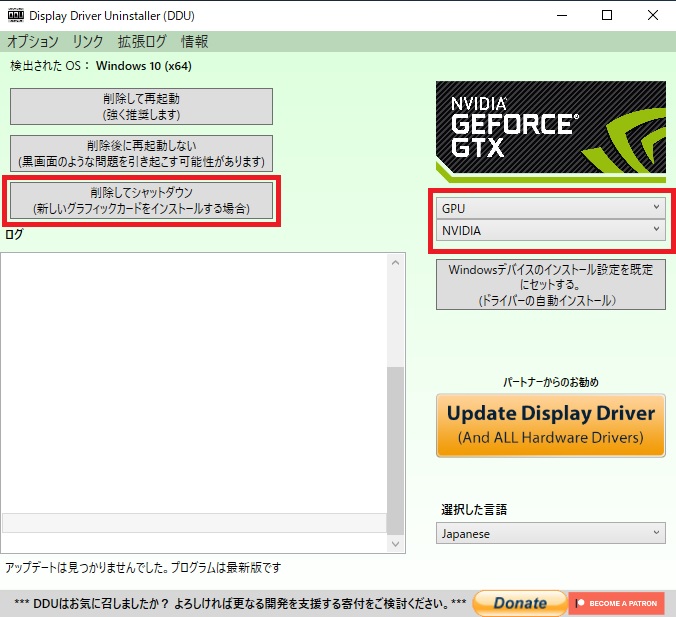676x617 pixels.
Task: Click the パートナーからのお勧め label
Action: pyautogui.click(x=551, y=382)
